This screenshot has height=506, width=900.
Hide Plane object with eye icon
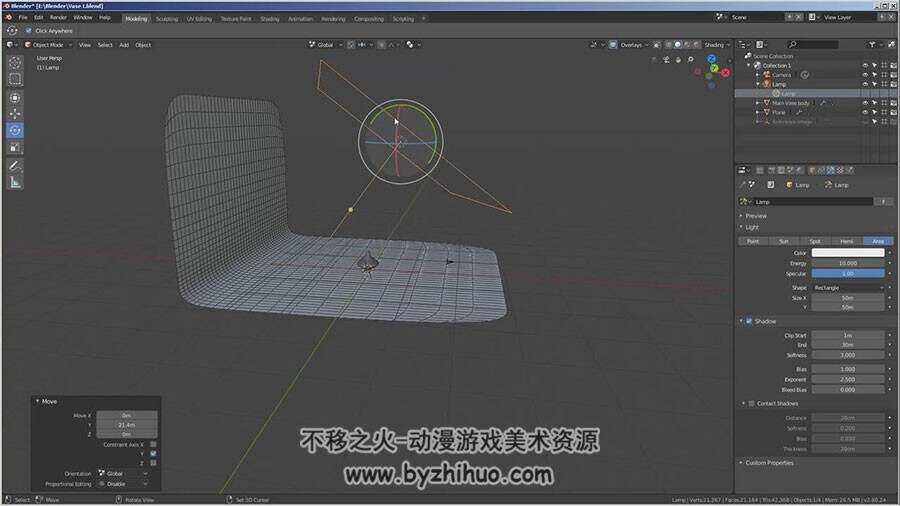click(x=865, y=112)
